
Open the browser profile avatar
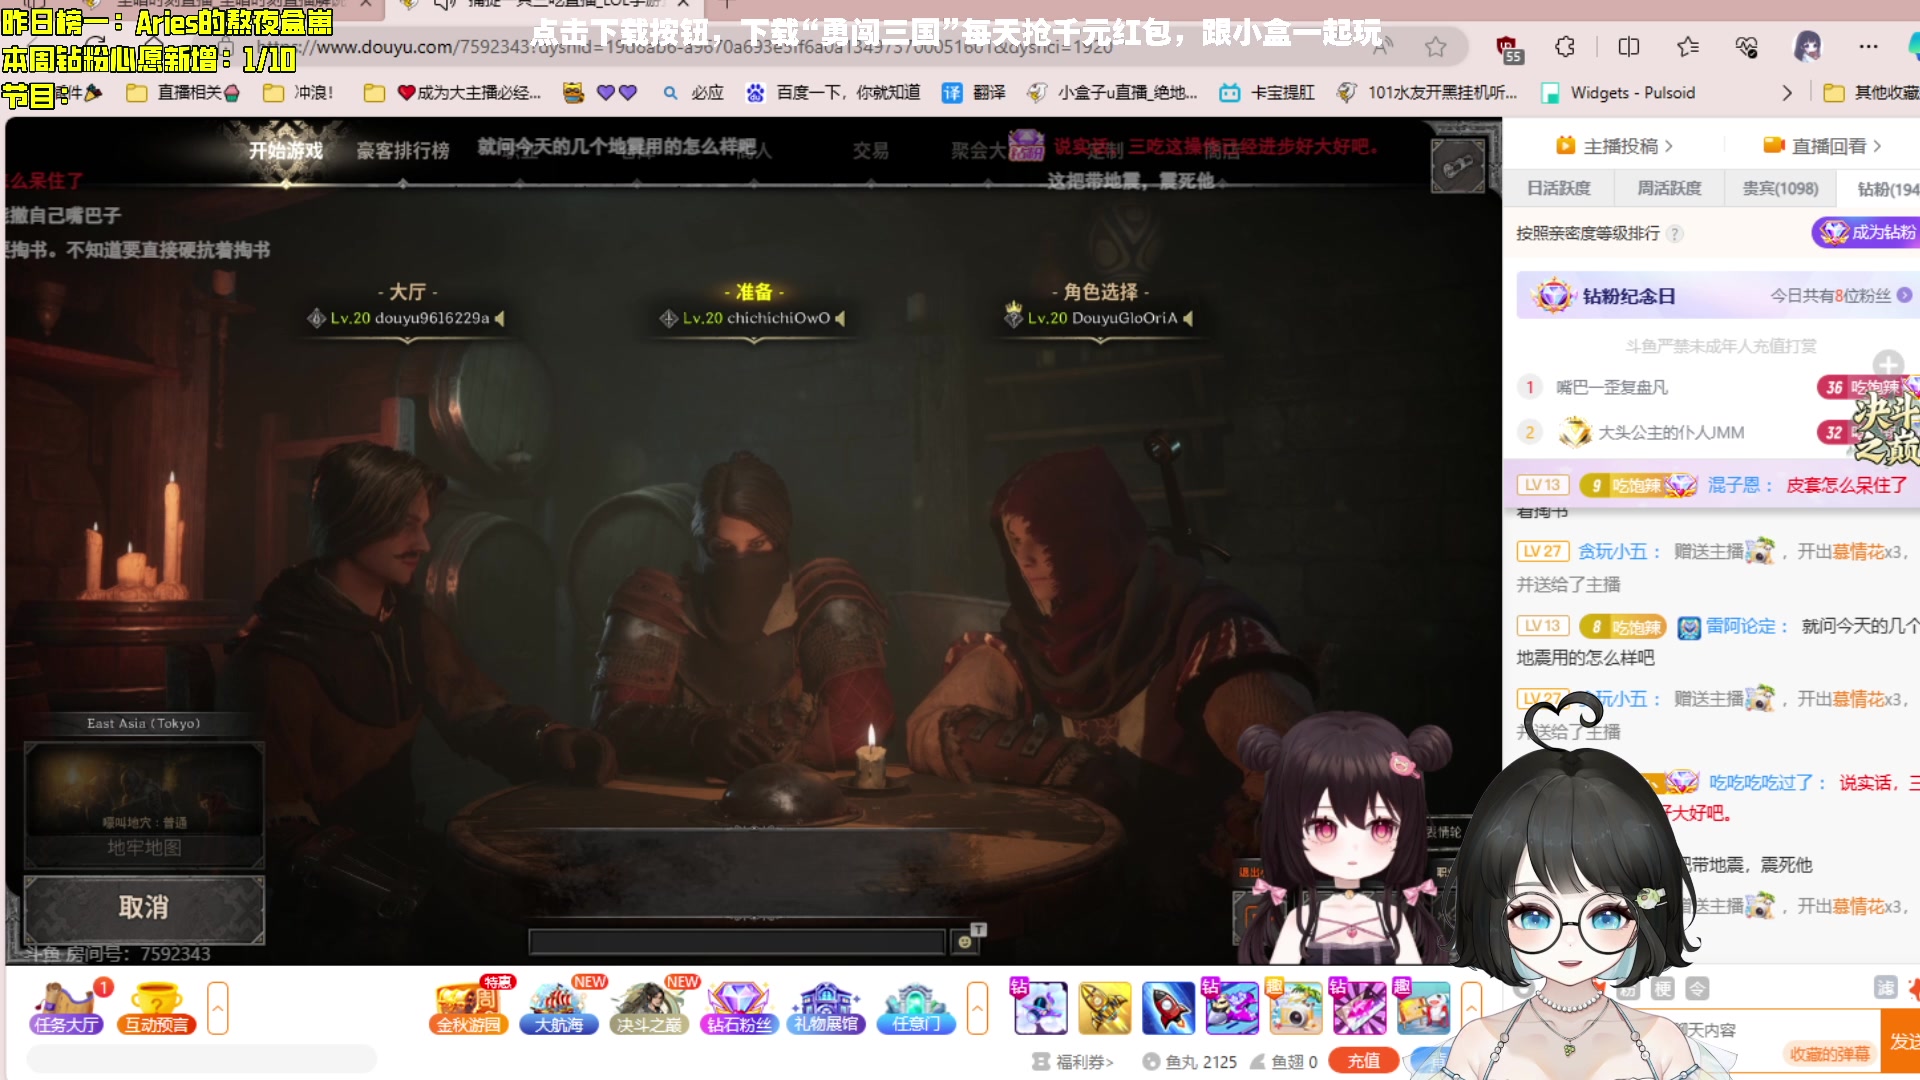click(x=1807, y=46)
